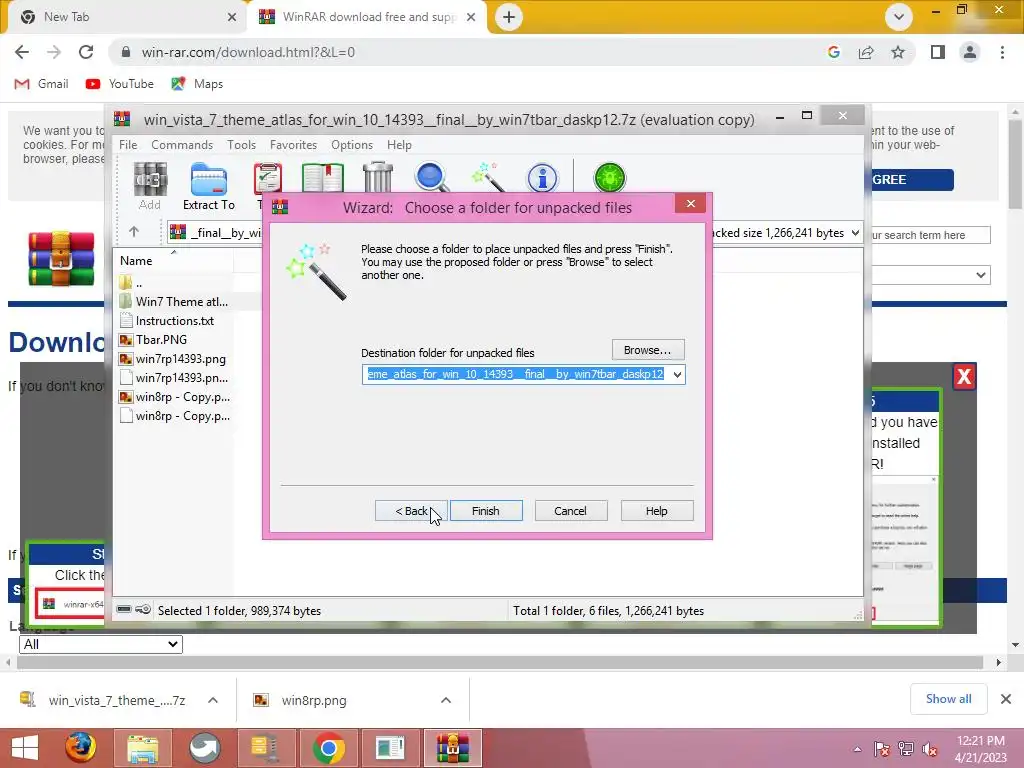The width and height of the screenshot is (1024, 768).
Task: Open the Info icon in WinRAR toolbar
Action: point(542,178)
